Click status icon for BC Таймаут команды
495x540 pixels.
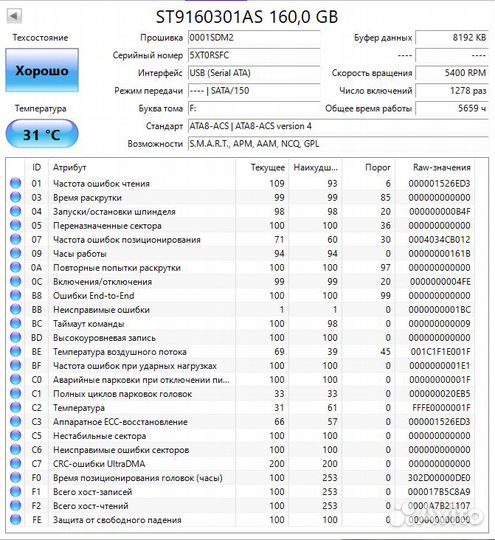pyautogui.click(x=16, y=323)
